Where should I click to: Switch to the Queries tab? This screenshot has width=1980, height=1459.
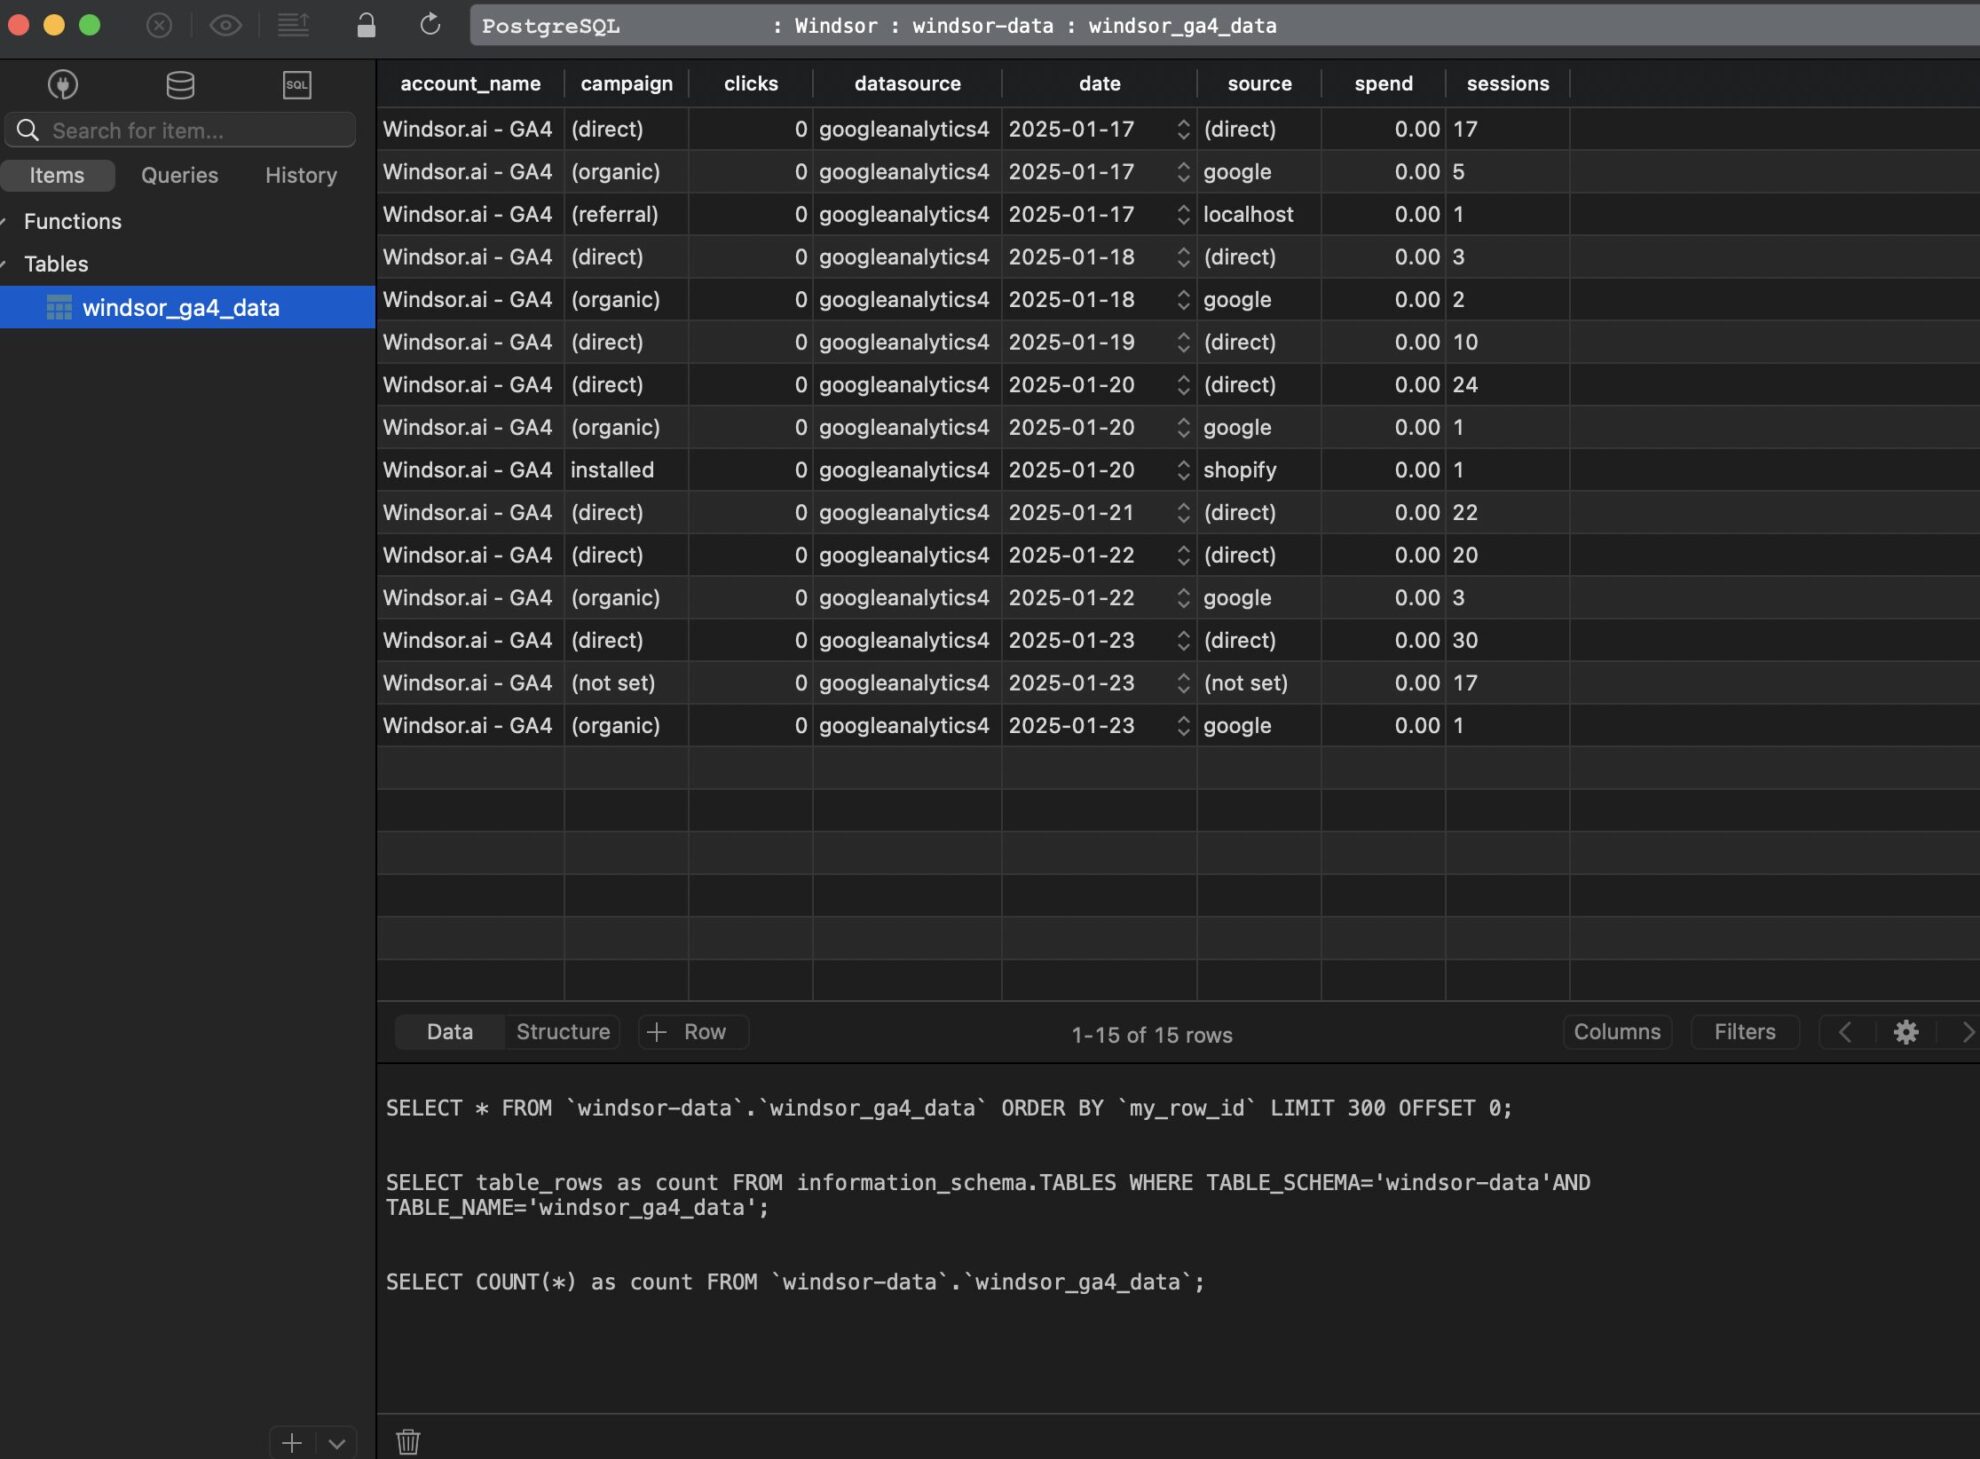tap(179, 175)
